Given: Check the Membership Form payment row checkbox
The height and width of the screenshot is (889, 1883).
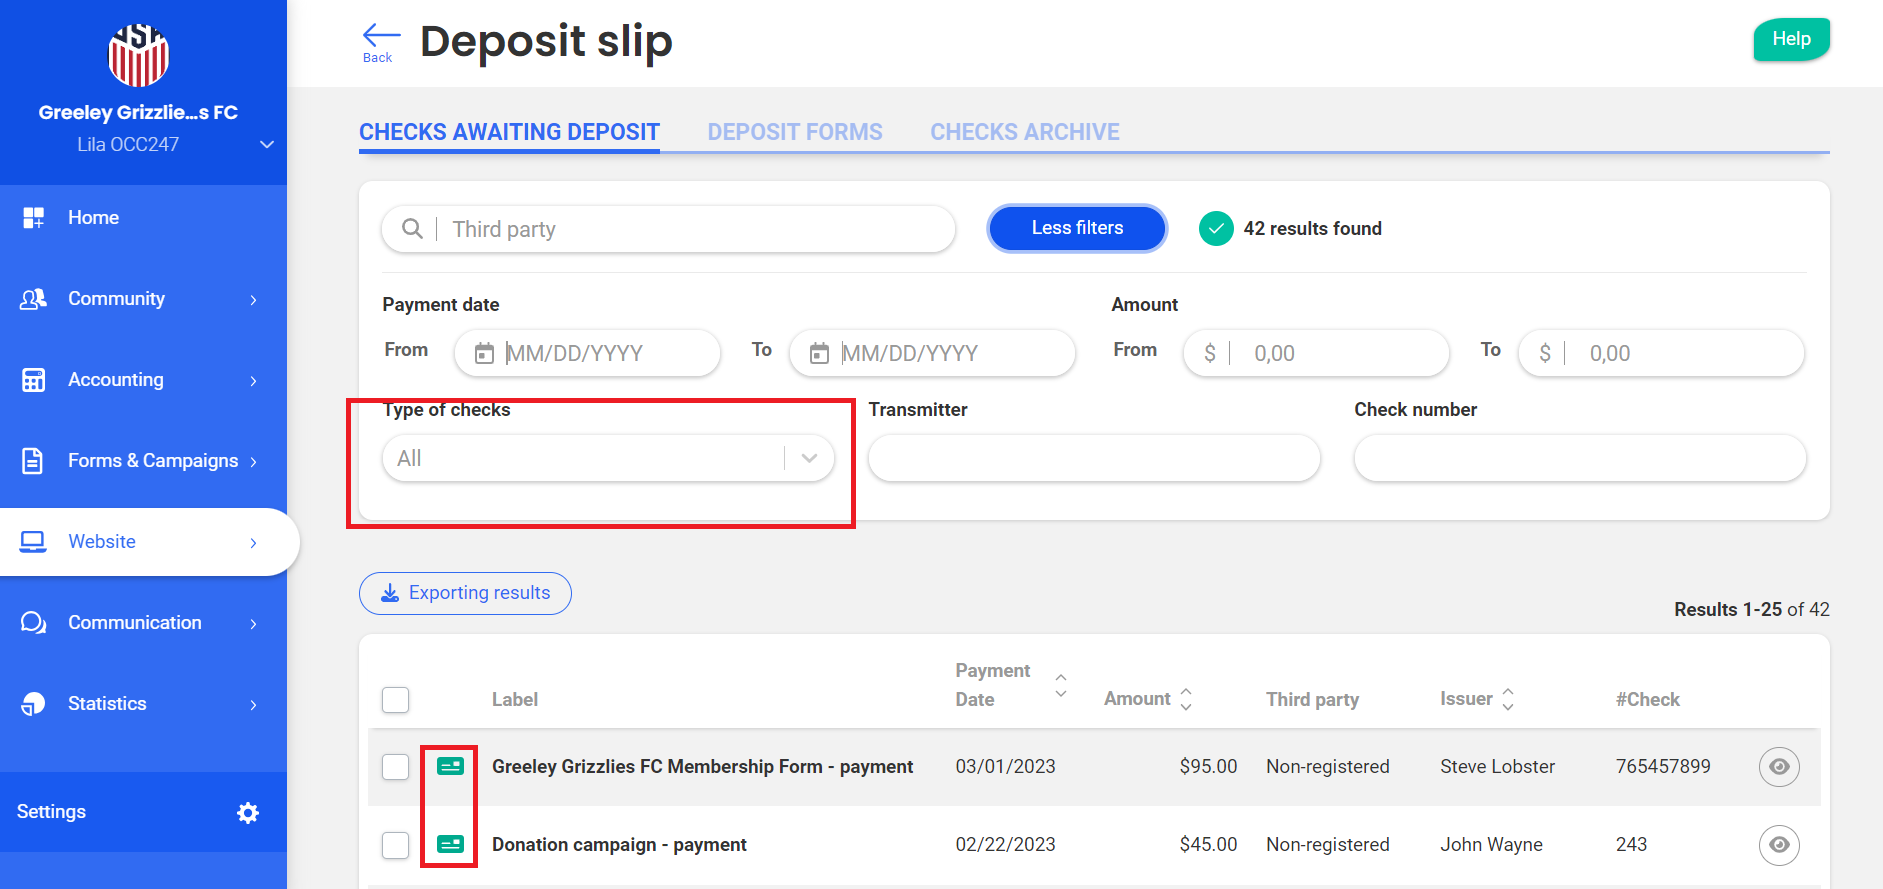Looking at the screenshot, I should (x=396, y=767).
